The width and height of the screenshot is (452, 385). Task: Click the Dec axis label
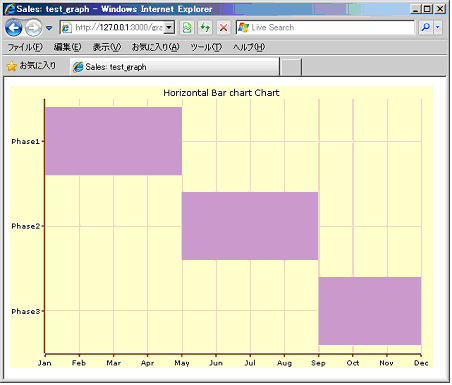(x=421, y=363)
